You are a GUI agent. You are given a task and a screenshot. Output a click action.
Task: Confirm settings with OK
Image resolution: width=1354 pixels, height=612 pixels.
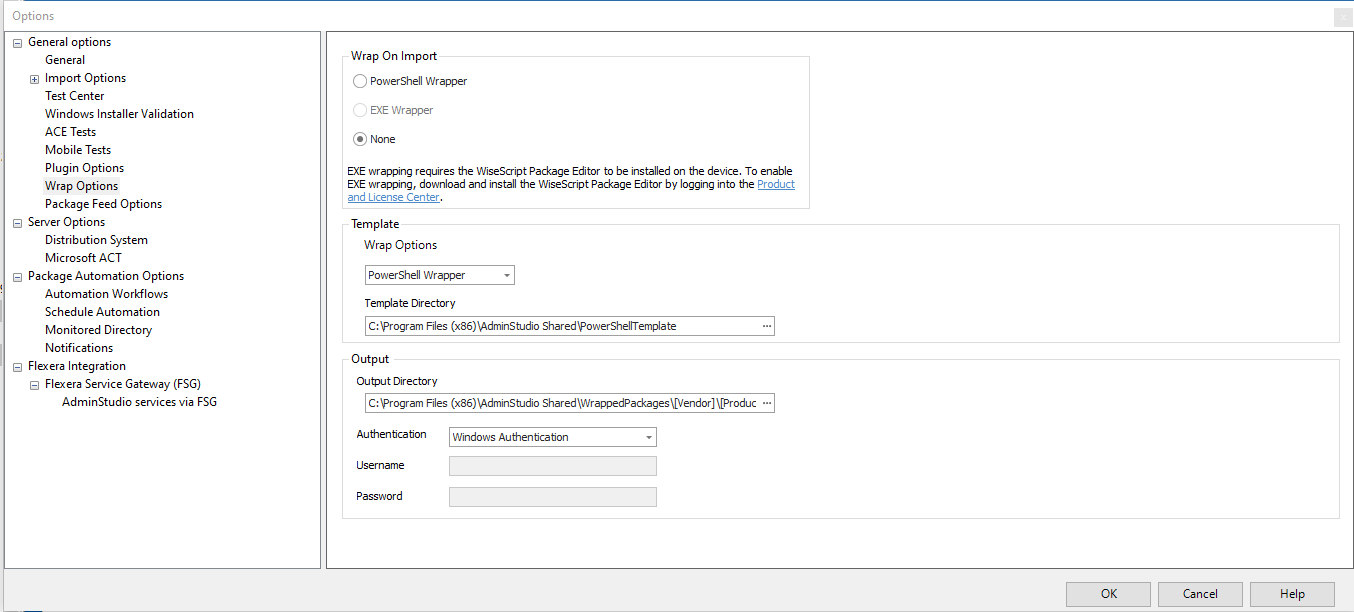1107,593
